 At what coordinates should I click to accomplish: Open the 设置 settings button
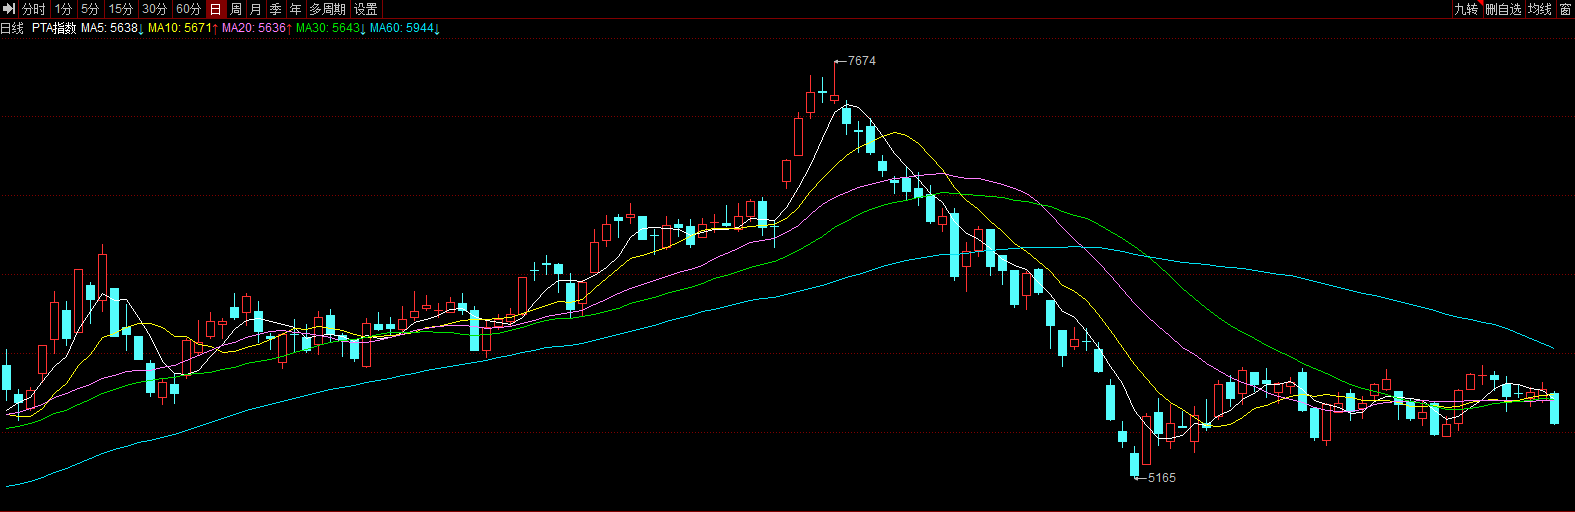point(366,9)
